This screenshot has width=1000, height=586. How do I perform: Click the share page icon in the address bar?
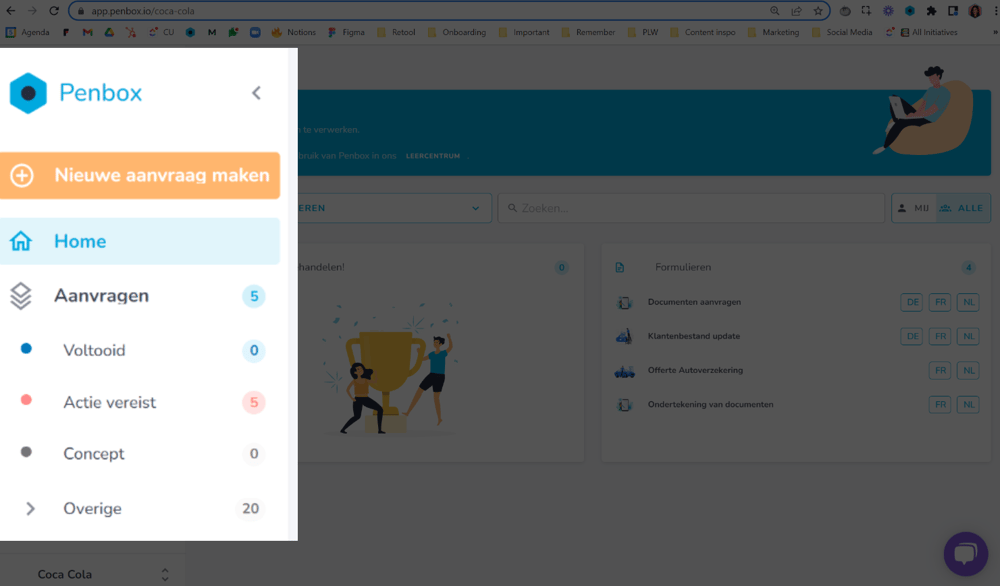797,11
